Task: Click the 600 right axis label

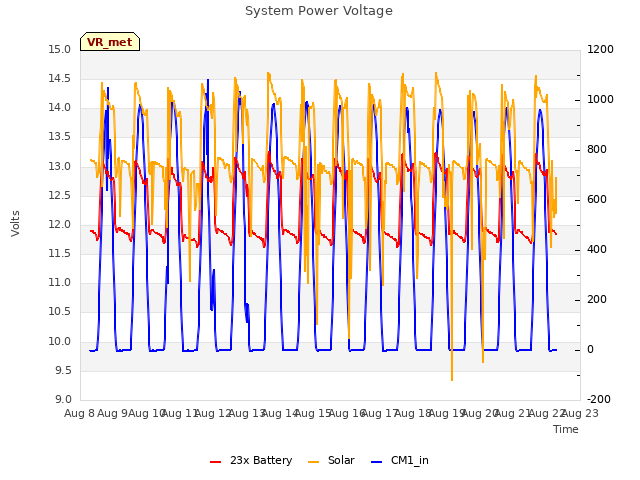Action: pyautogui.click(x=597, y=200)
